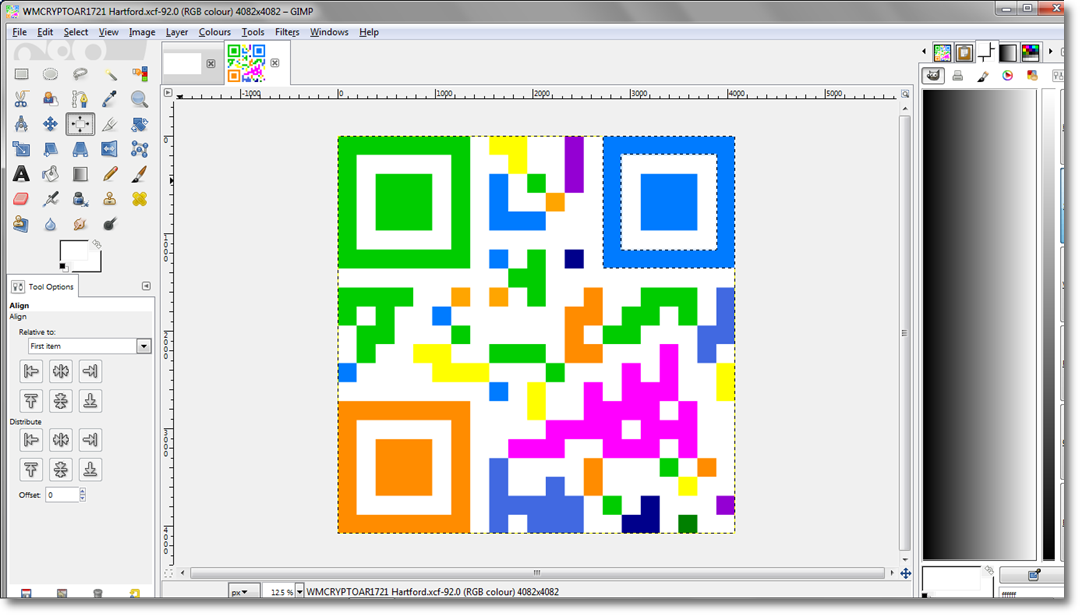Select the Dodge/Burn tool
The width and height of the screenshot is (1080, 615).
pos(110,224)
